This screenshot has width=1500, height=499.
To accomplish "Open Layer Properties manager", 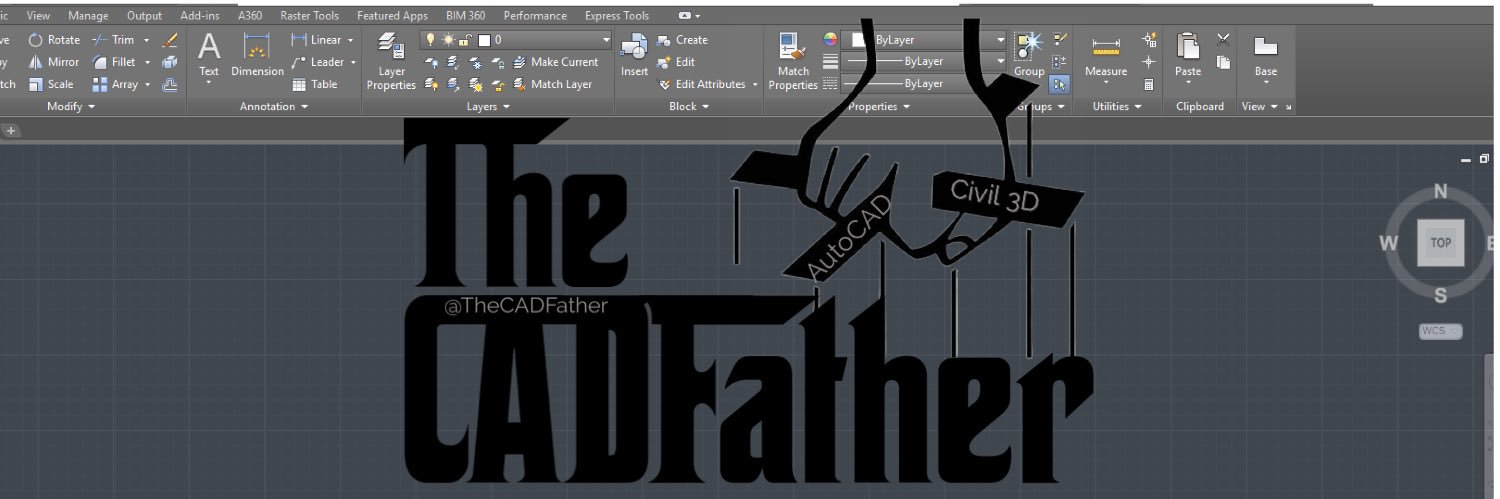I will [x=391, y=61].
